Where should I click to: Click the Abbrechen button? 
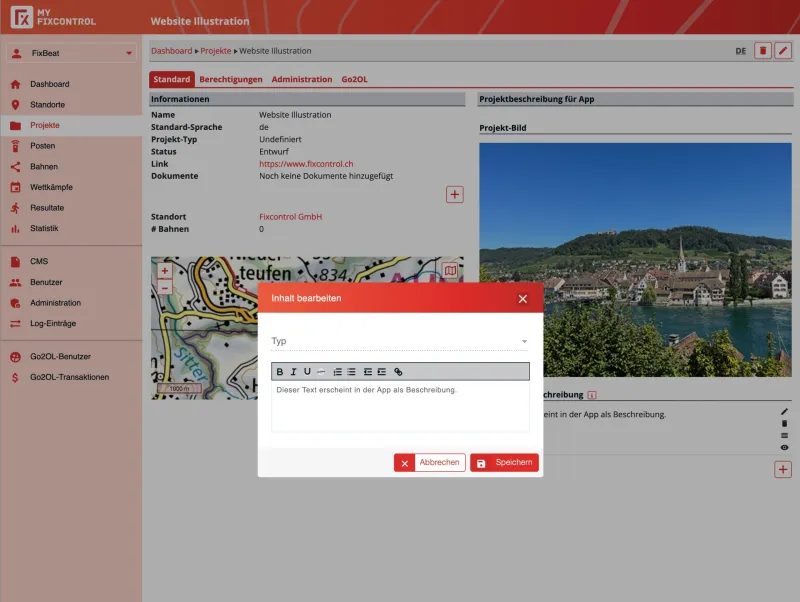pos(430,463)
